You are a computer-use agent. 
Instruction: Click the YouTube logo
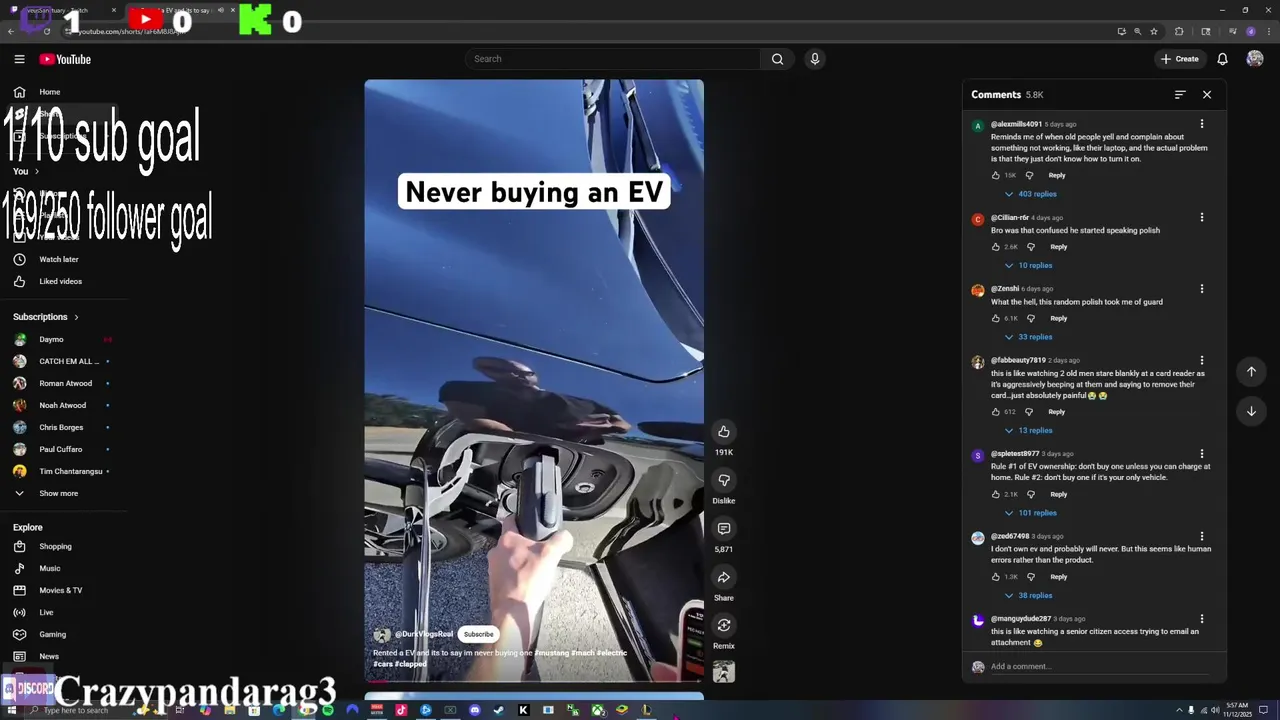[65, 59]
